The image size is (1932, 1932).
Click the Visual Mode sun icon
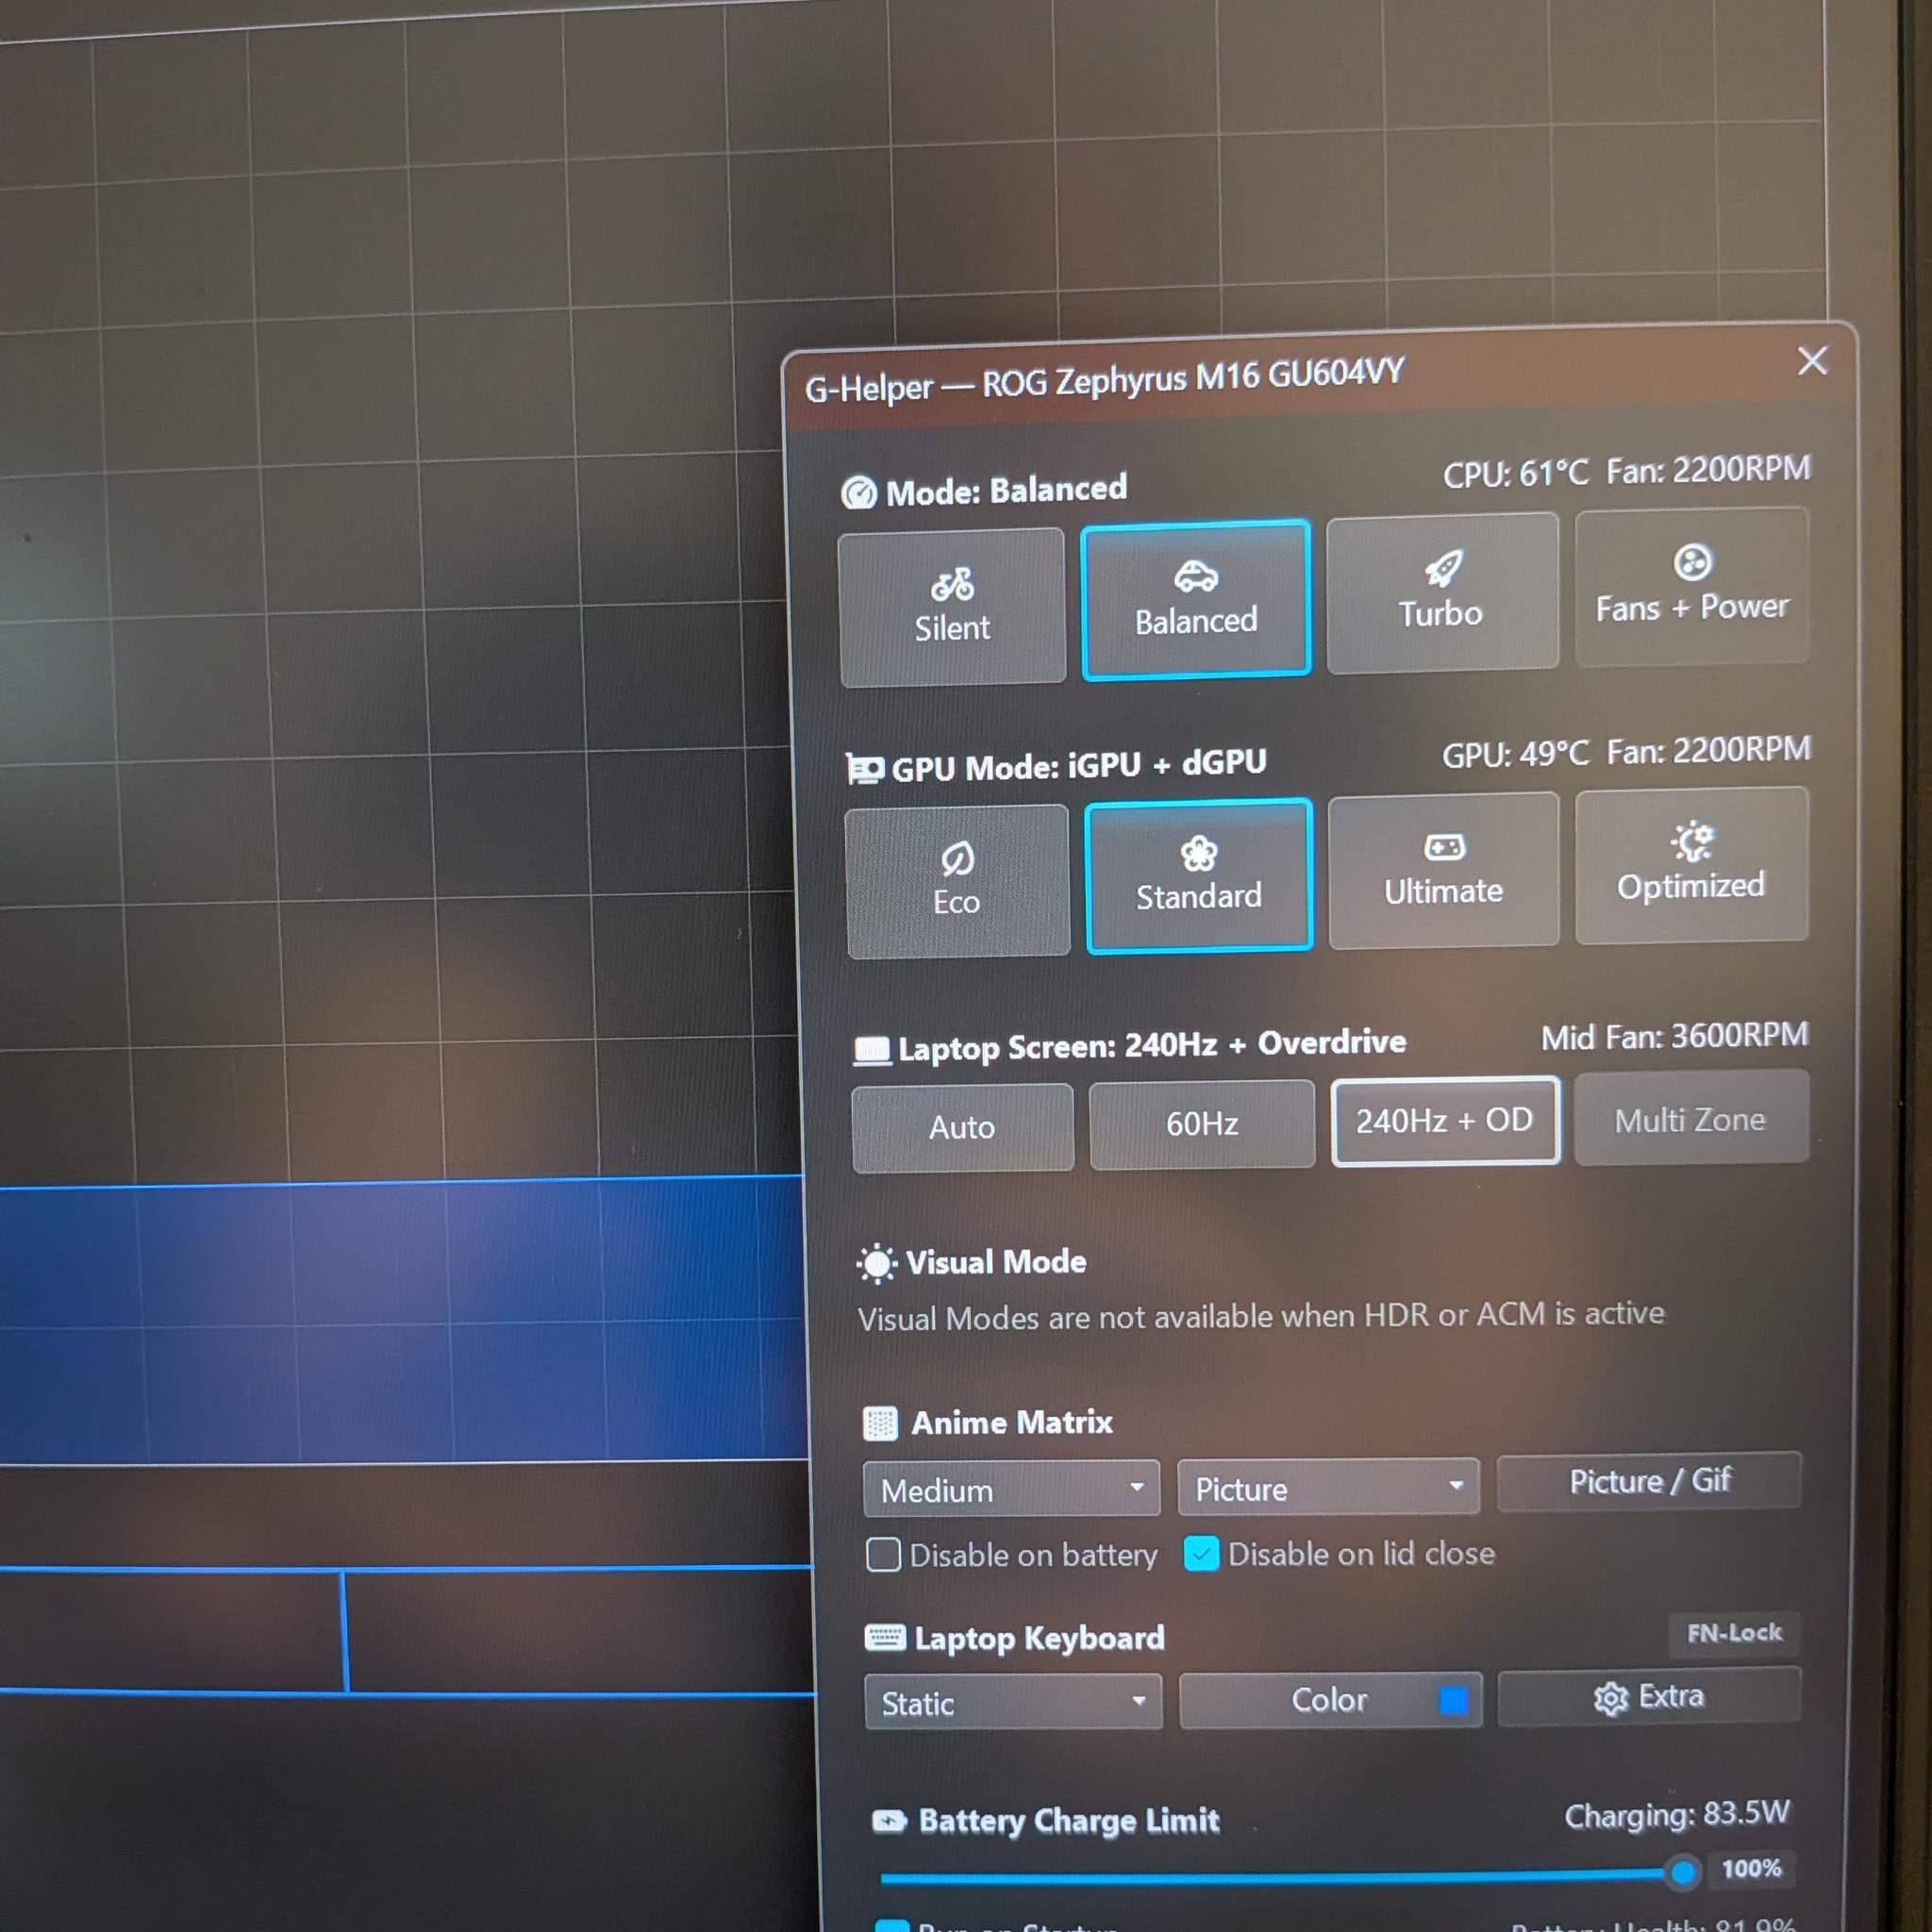pos(877,1263)
